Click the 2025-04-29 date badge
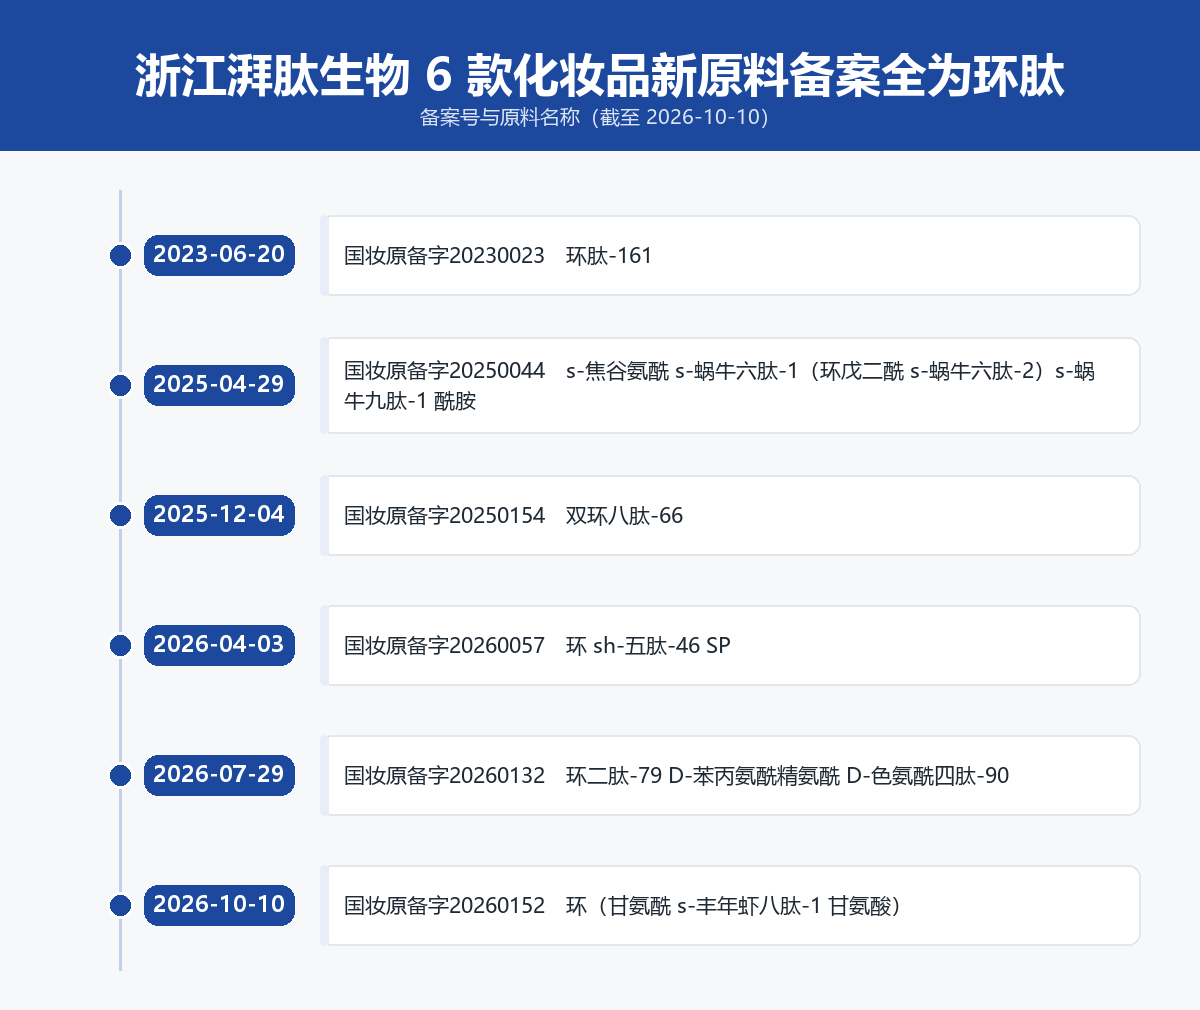The width and height of the screenshot is (1200, 1010). click(x=219, y=385)
